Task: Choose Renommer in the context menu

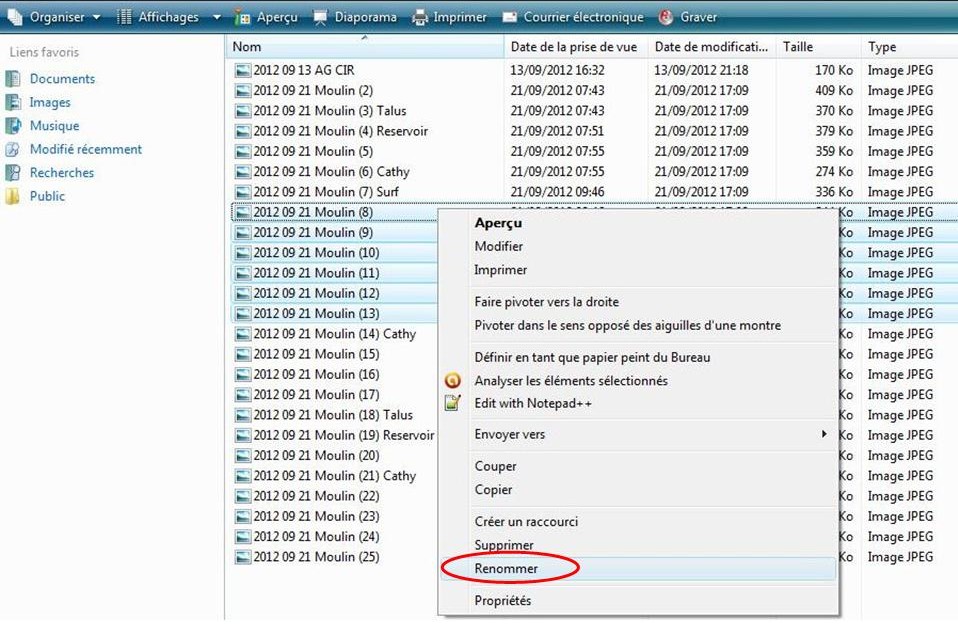Action: pyautogui.click(x=506, y=569)
